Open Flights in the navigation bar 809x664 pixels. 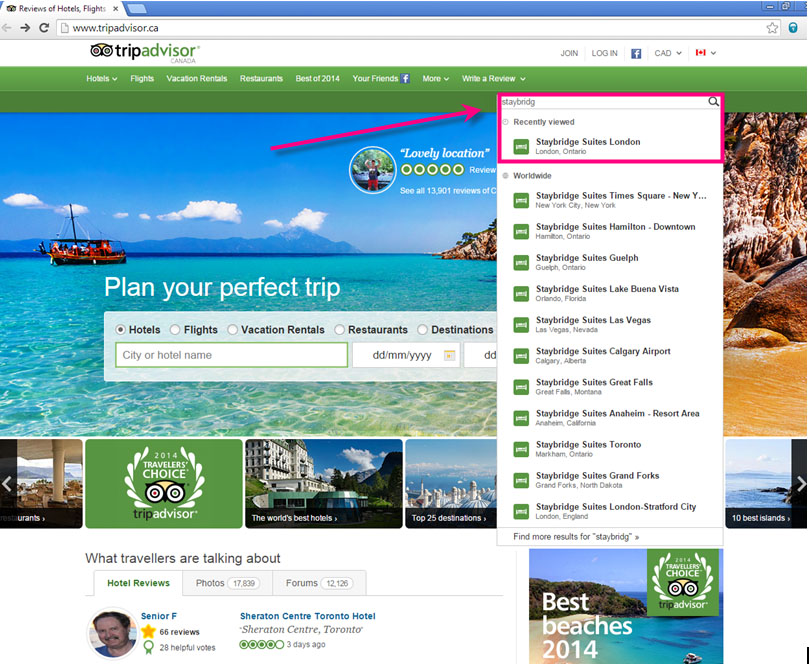pos(142,79)
